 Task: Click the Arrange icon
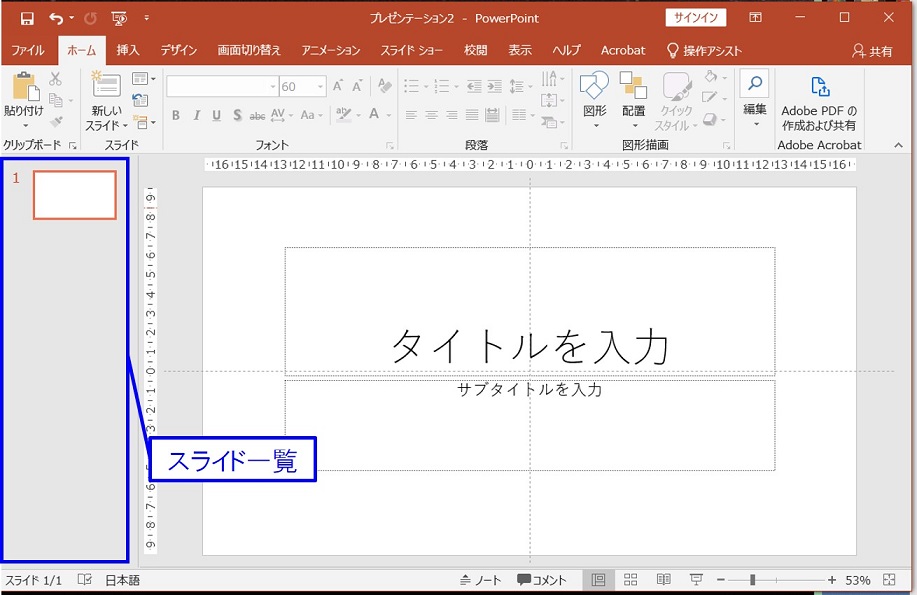[x=633, y=87]
